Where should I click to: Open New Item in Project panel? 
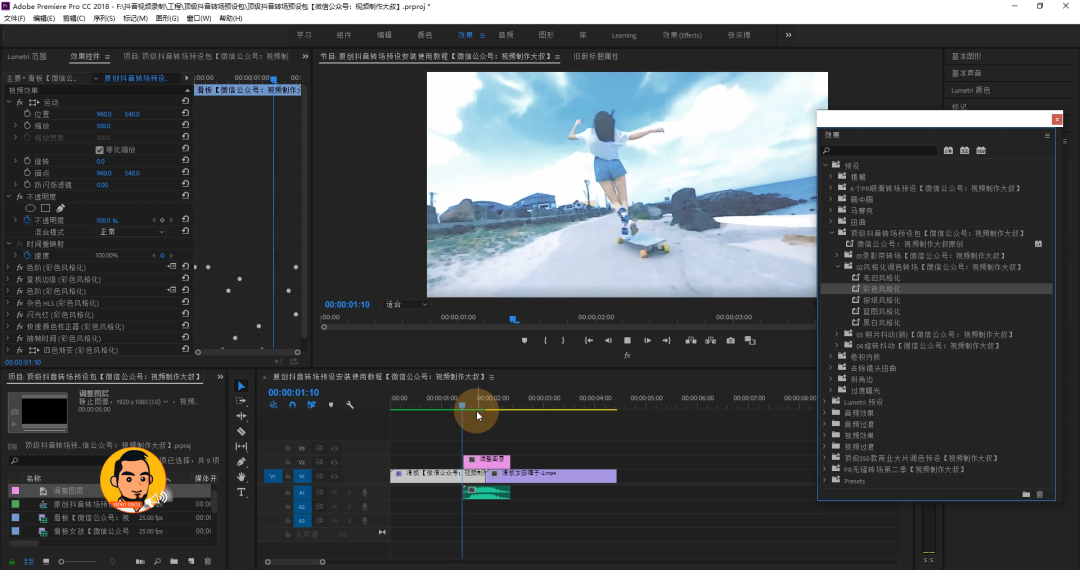coord(191,562)
